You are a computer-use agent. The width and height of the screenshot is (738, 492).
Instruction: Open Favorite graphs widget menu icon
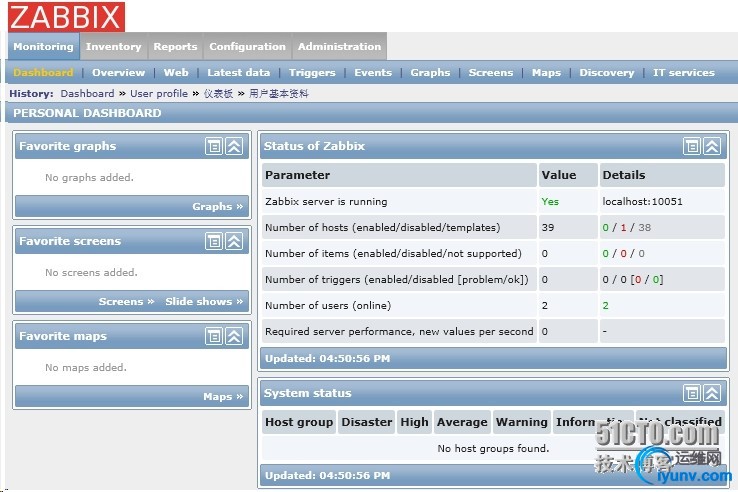214,146
